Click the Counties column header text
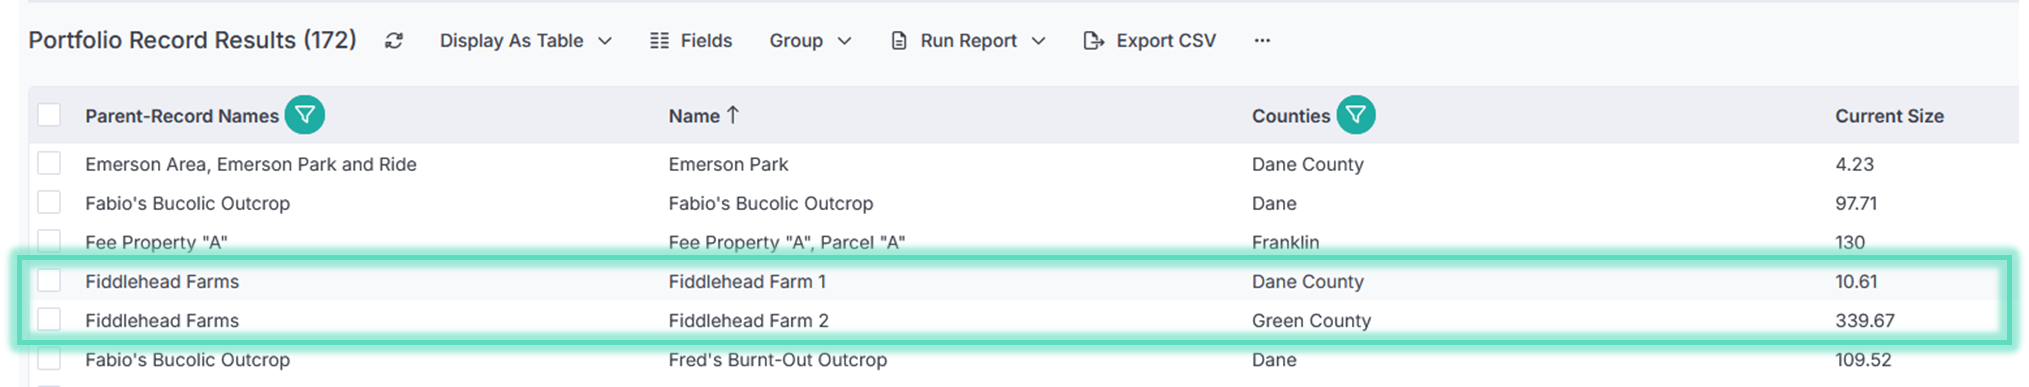The width and height of the screenshot is (2029, 387). [1291, 116]
